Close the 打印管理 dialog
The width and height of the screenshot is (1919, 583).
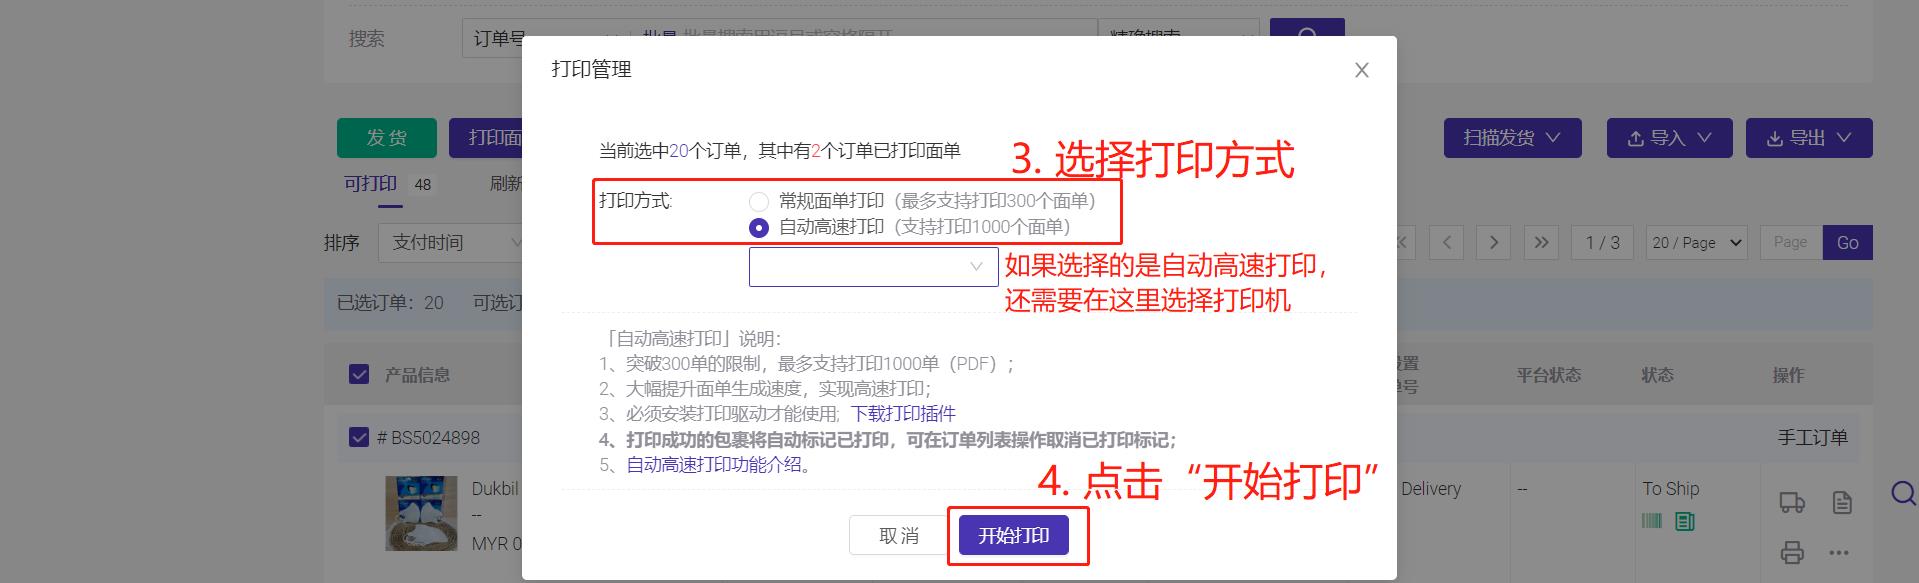click(1361, 70)
